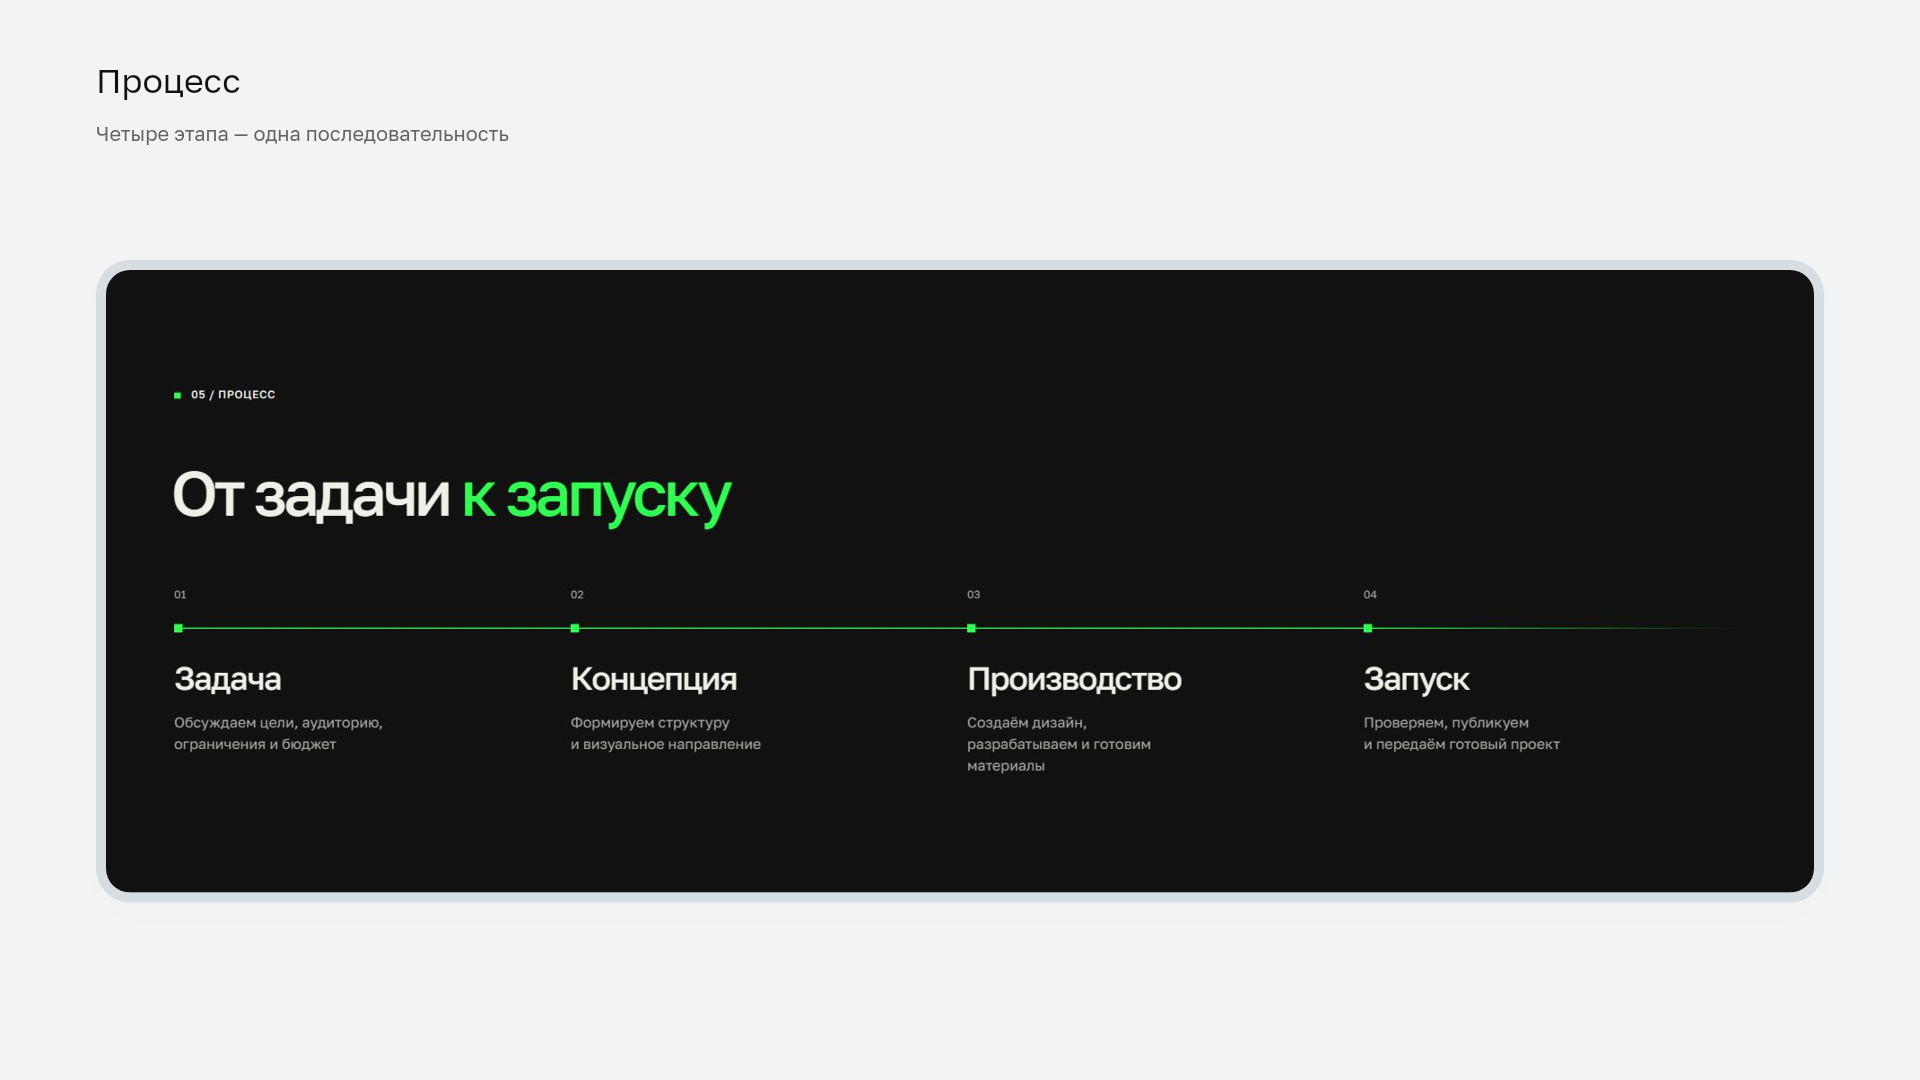Click the Запуск step heading
Viewport: 1920px width, 1080px height.
coord(1416,679)
